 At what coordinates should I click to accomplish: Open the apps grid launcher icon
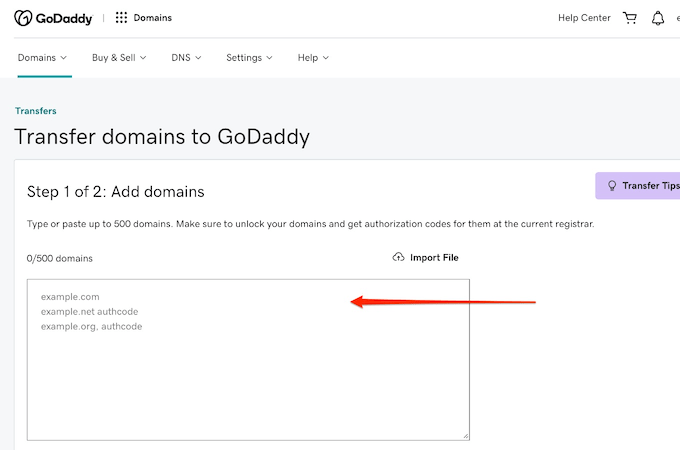pyautogui.click(x=121, y=18)
